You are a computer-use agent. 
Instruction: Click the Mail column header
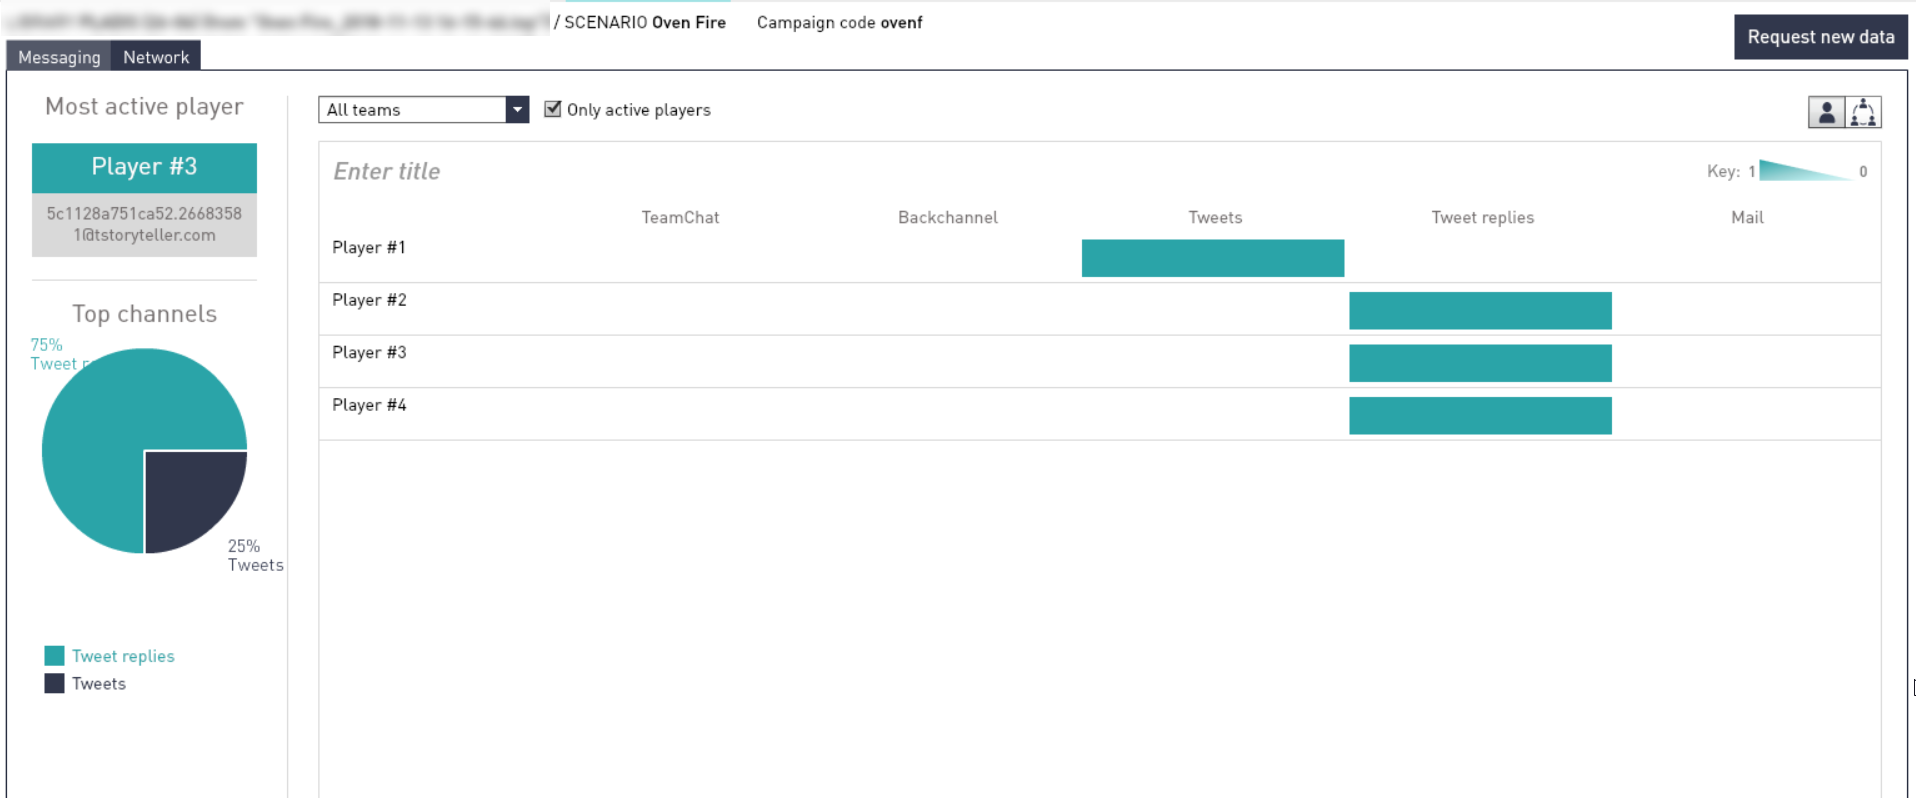(1747, 217)
